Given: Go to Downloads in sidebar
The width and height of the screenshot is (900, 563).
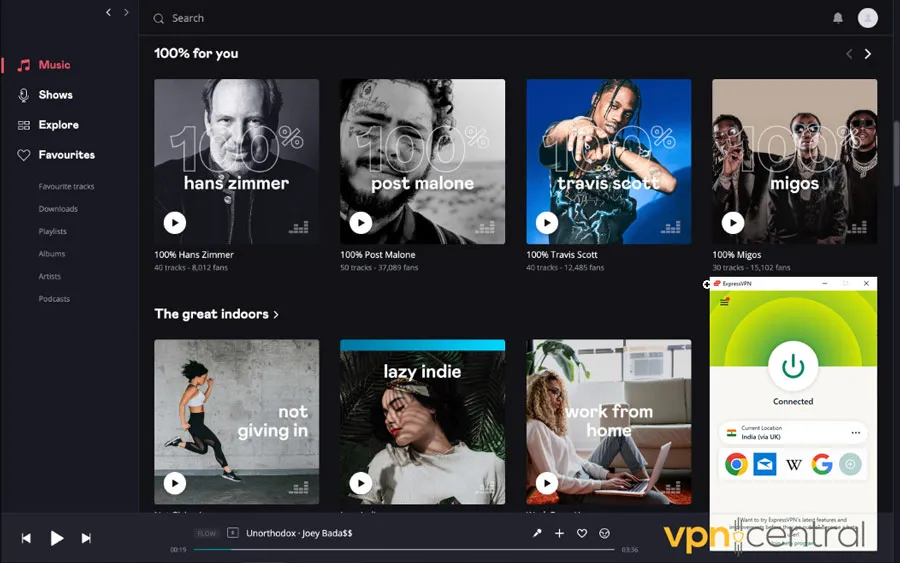Looking at the screenshot, I should [58, 209].
